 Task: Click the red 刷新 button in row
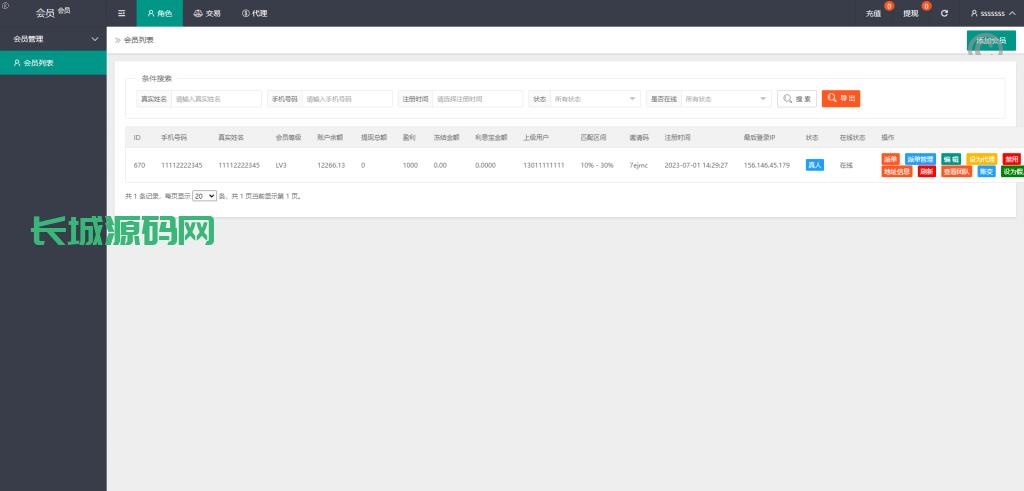pos(927,171)
